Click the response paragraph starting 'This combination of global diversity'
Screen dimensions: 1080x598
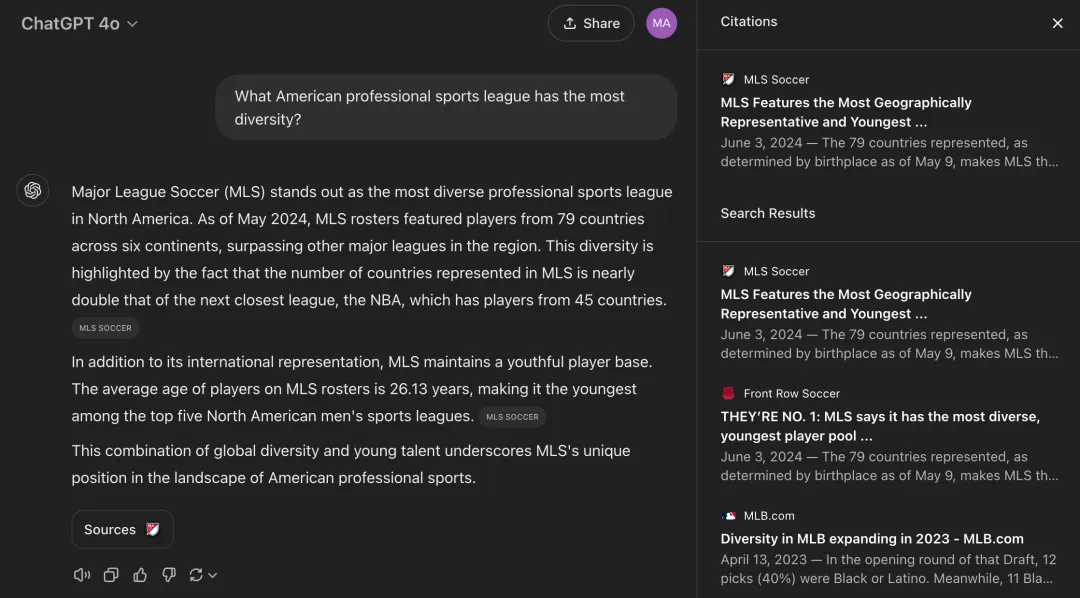point(351,464)
